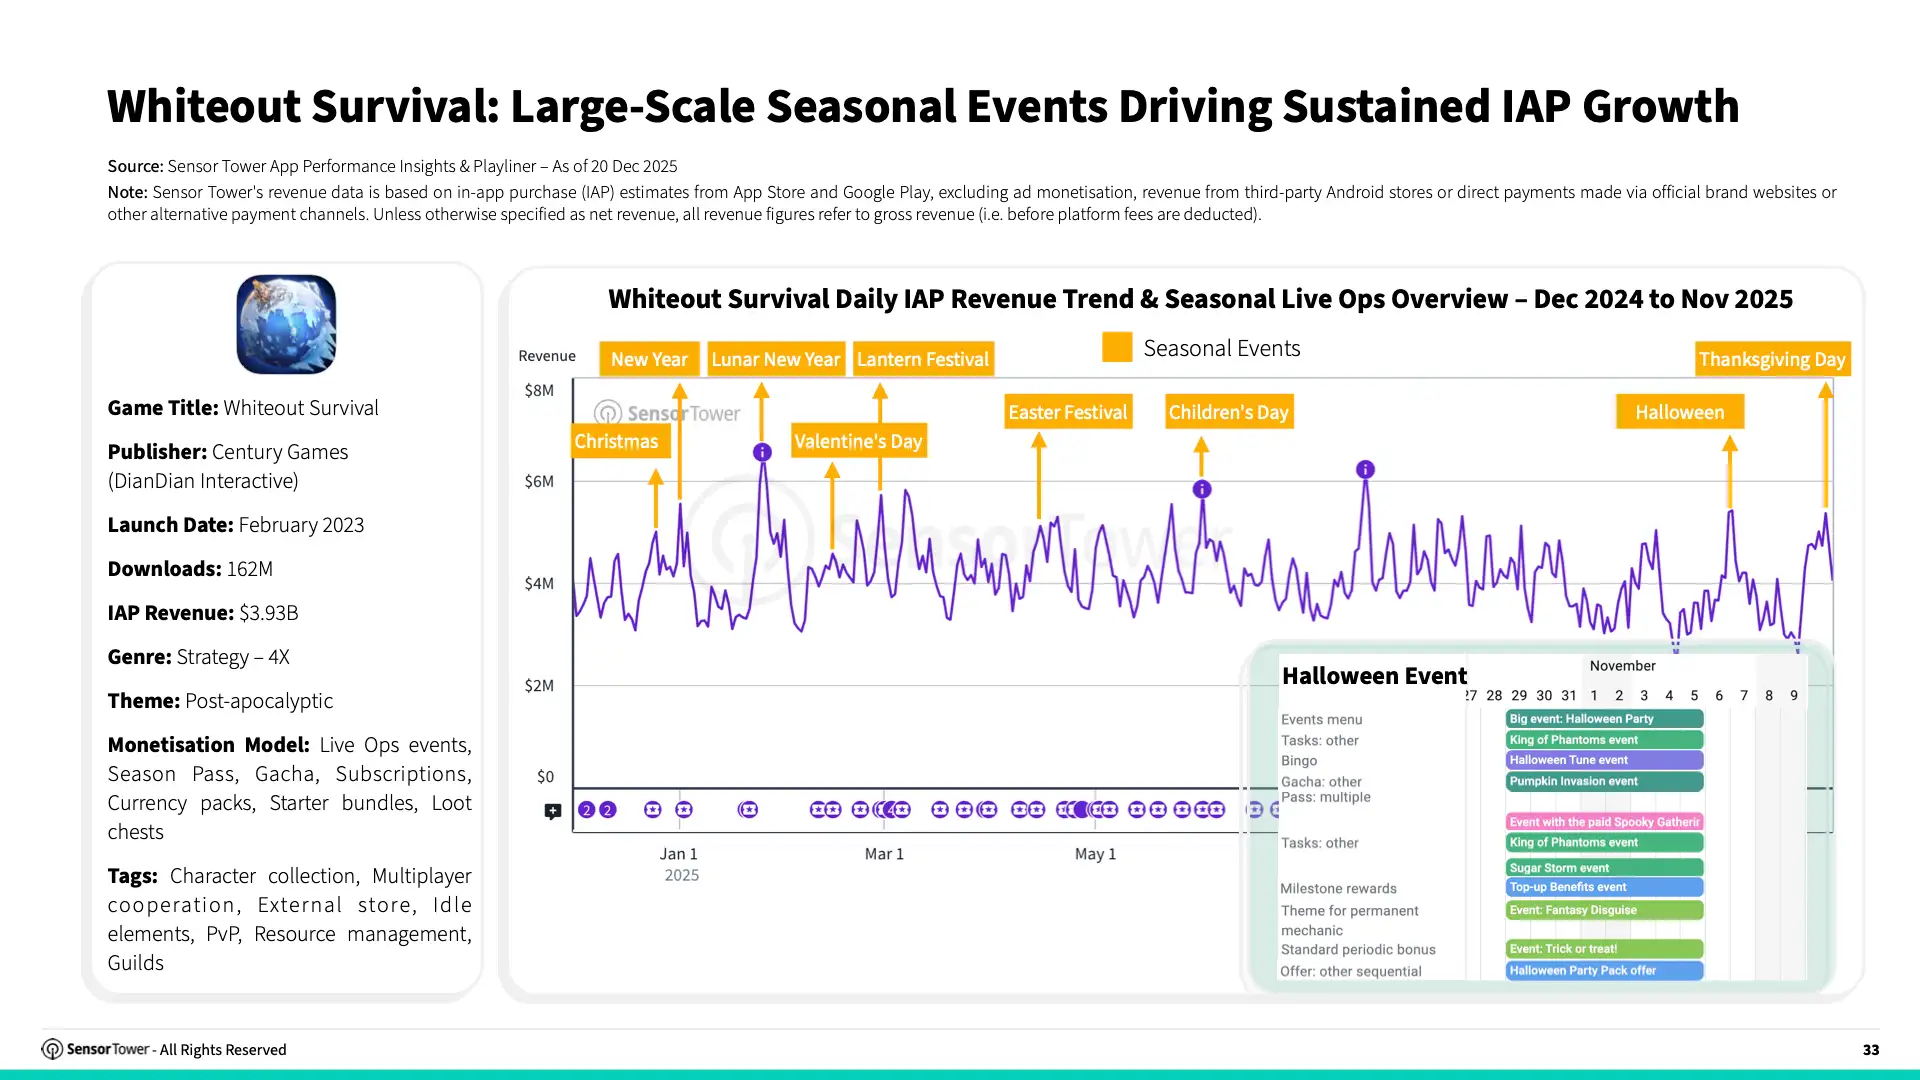Click the Whiteout Survival game icon
This screenshot has height=1080, width=1920.
(286, 324)
